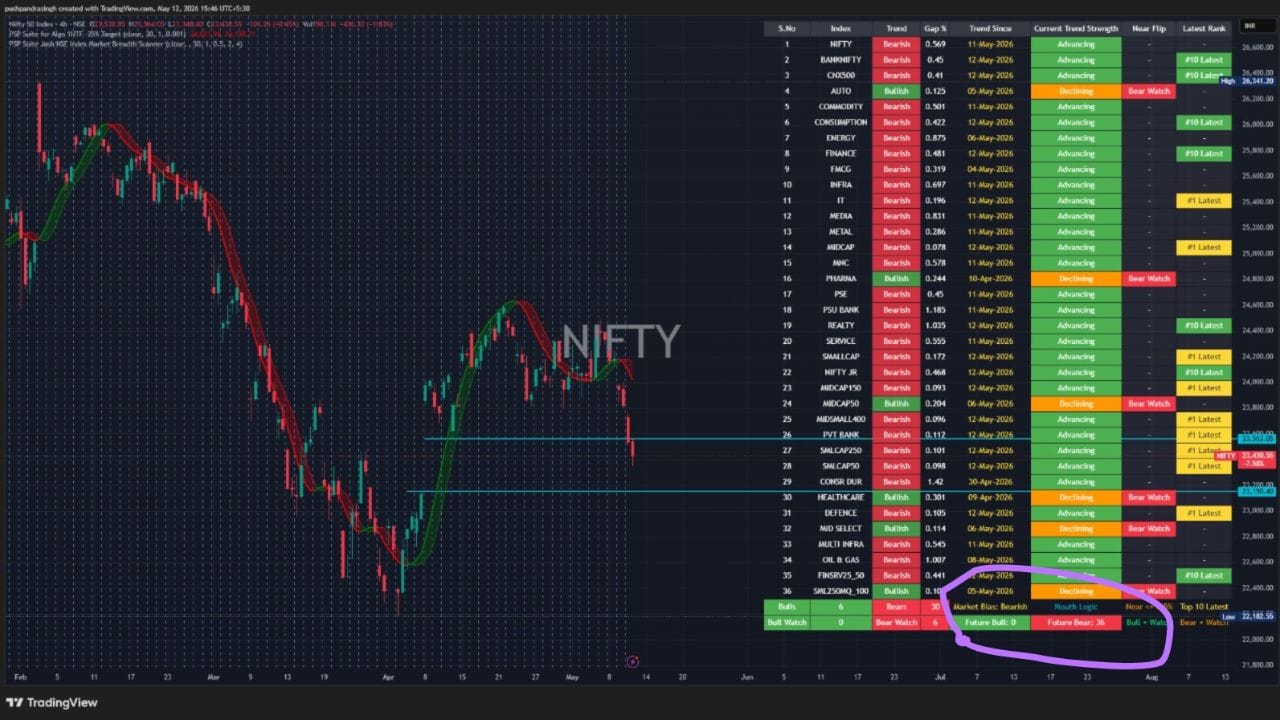Click the lightning bolt icon on the time axis
The width and height of the screenshot is (1280, 720).
click(x=632, y=661)
